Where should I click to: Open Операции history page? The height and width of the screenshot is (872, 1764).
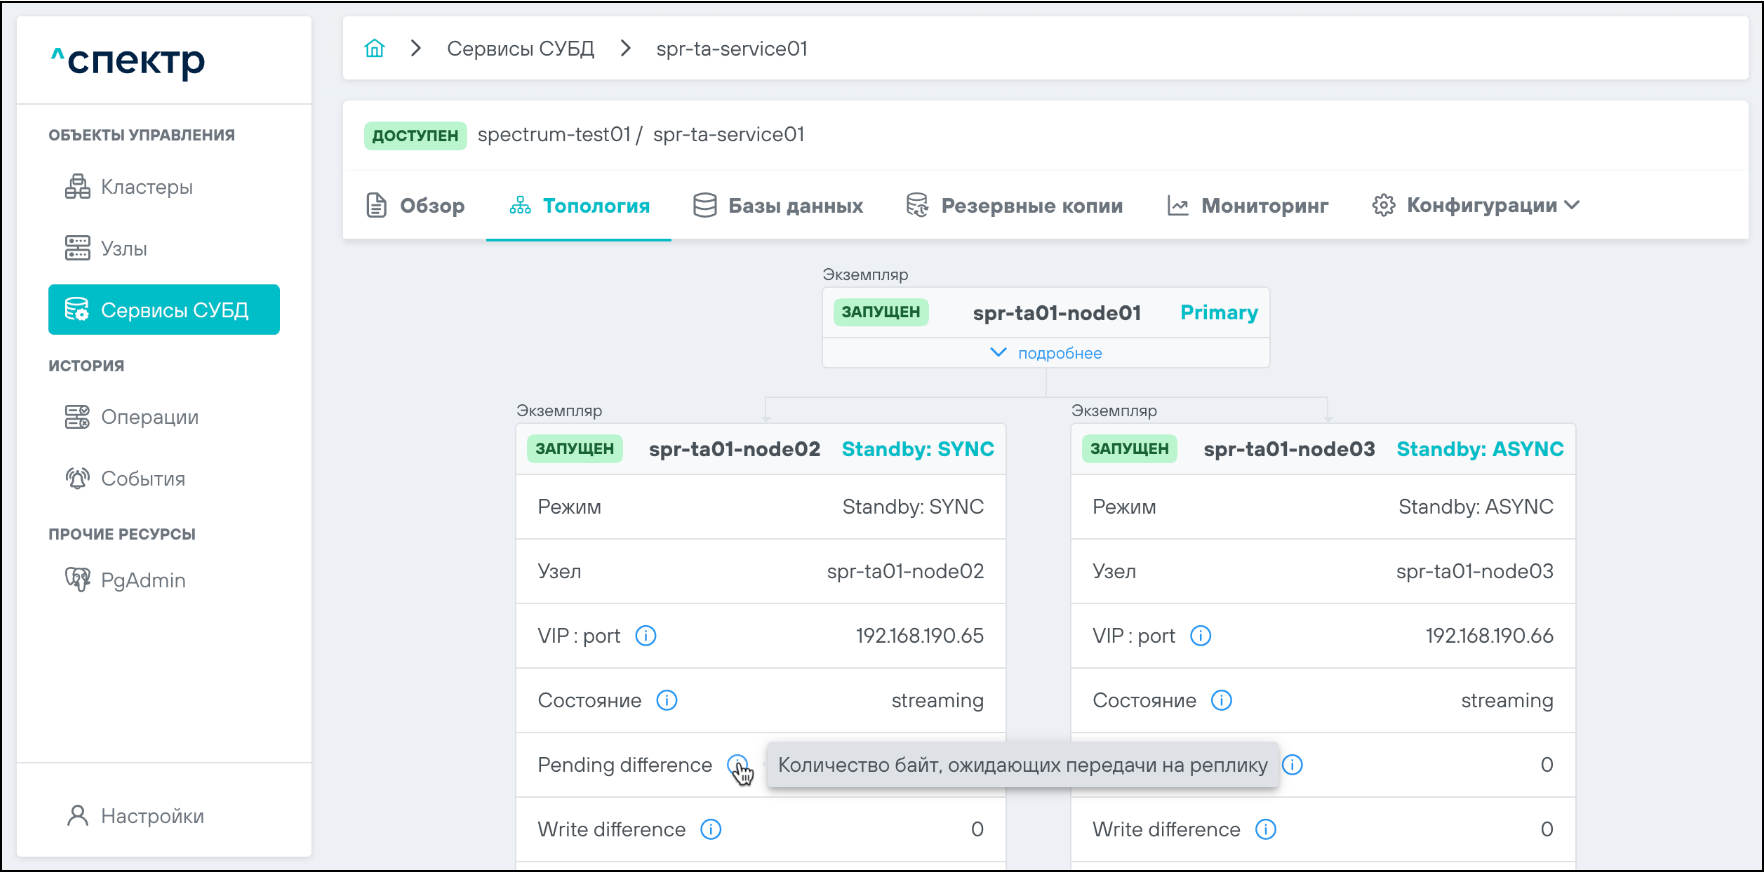(149, 417)
